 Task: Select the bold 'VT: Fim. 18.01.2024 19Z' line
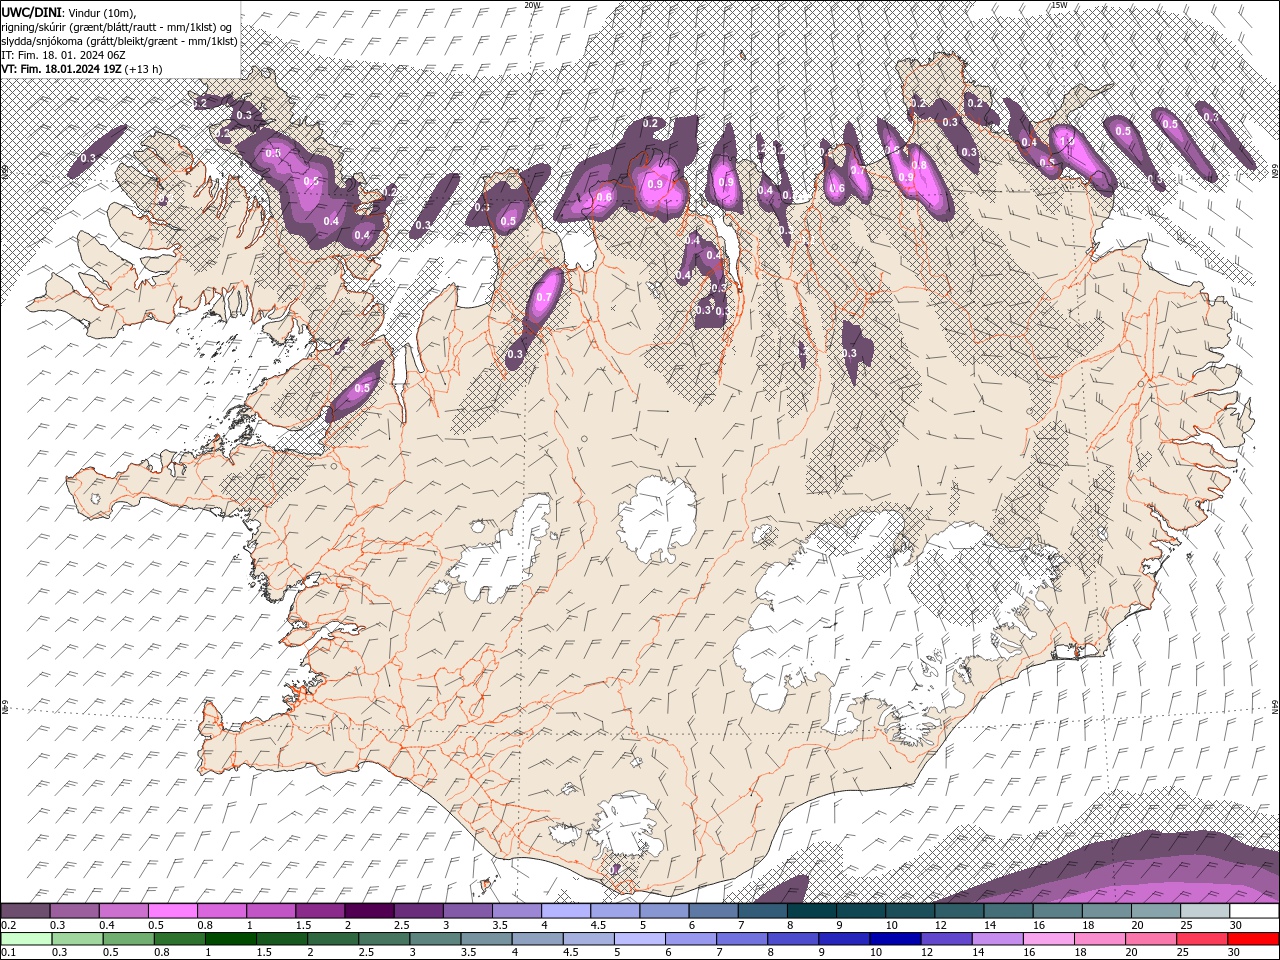(x=62, y=69)
